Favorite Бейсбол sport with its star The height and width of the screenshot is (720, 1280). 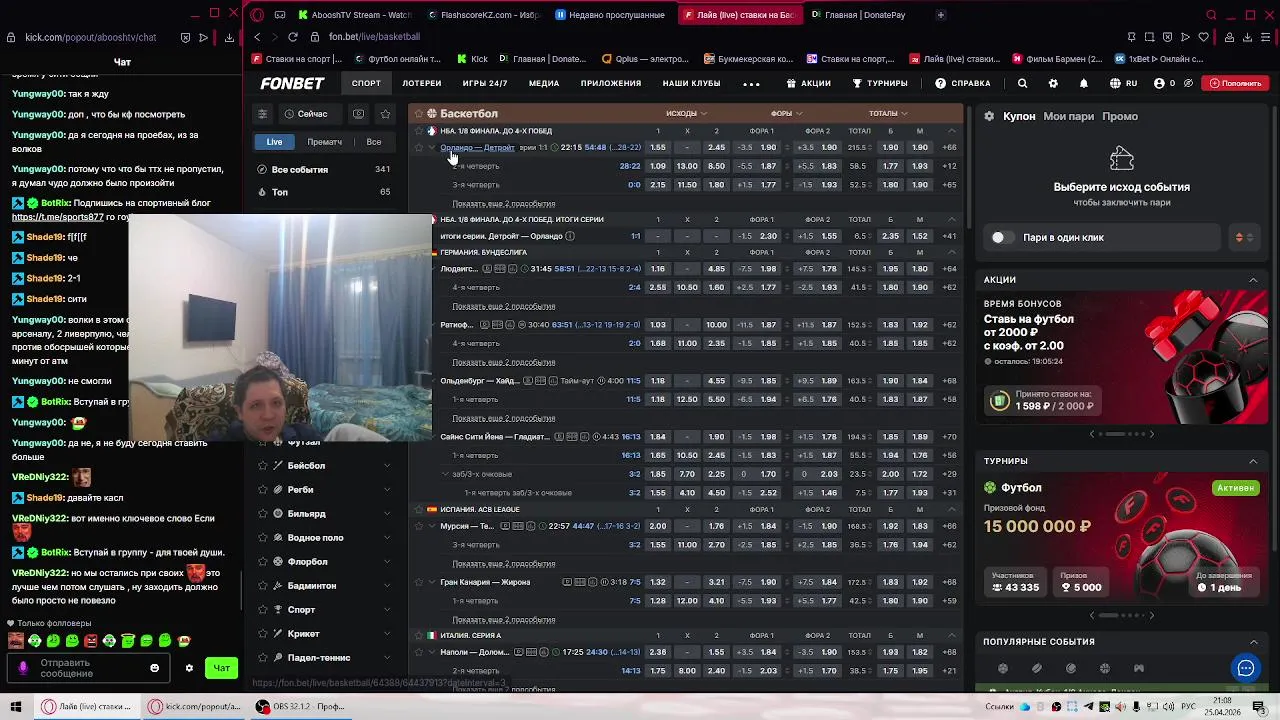[x=262, y=466]
